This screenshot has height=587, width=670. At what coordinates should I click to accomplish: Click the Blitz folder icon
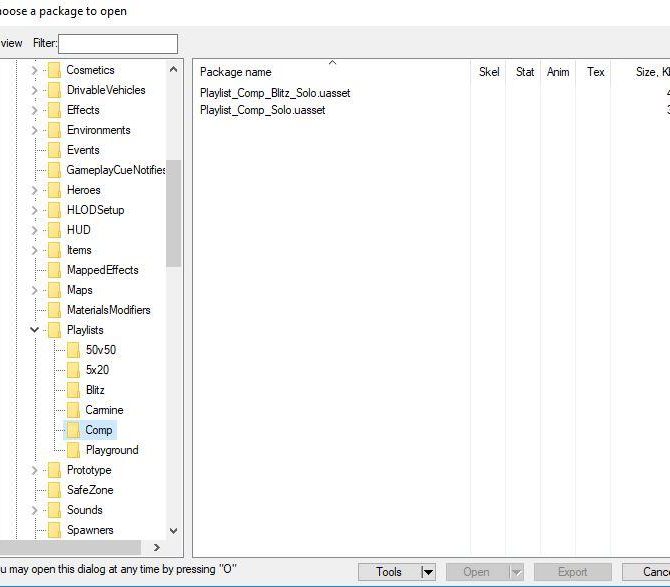tap(73, 390)
